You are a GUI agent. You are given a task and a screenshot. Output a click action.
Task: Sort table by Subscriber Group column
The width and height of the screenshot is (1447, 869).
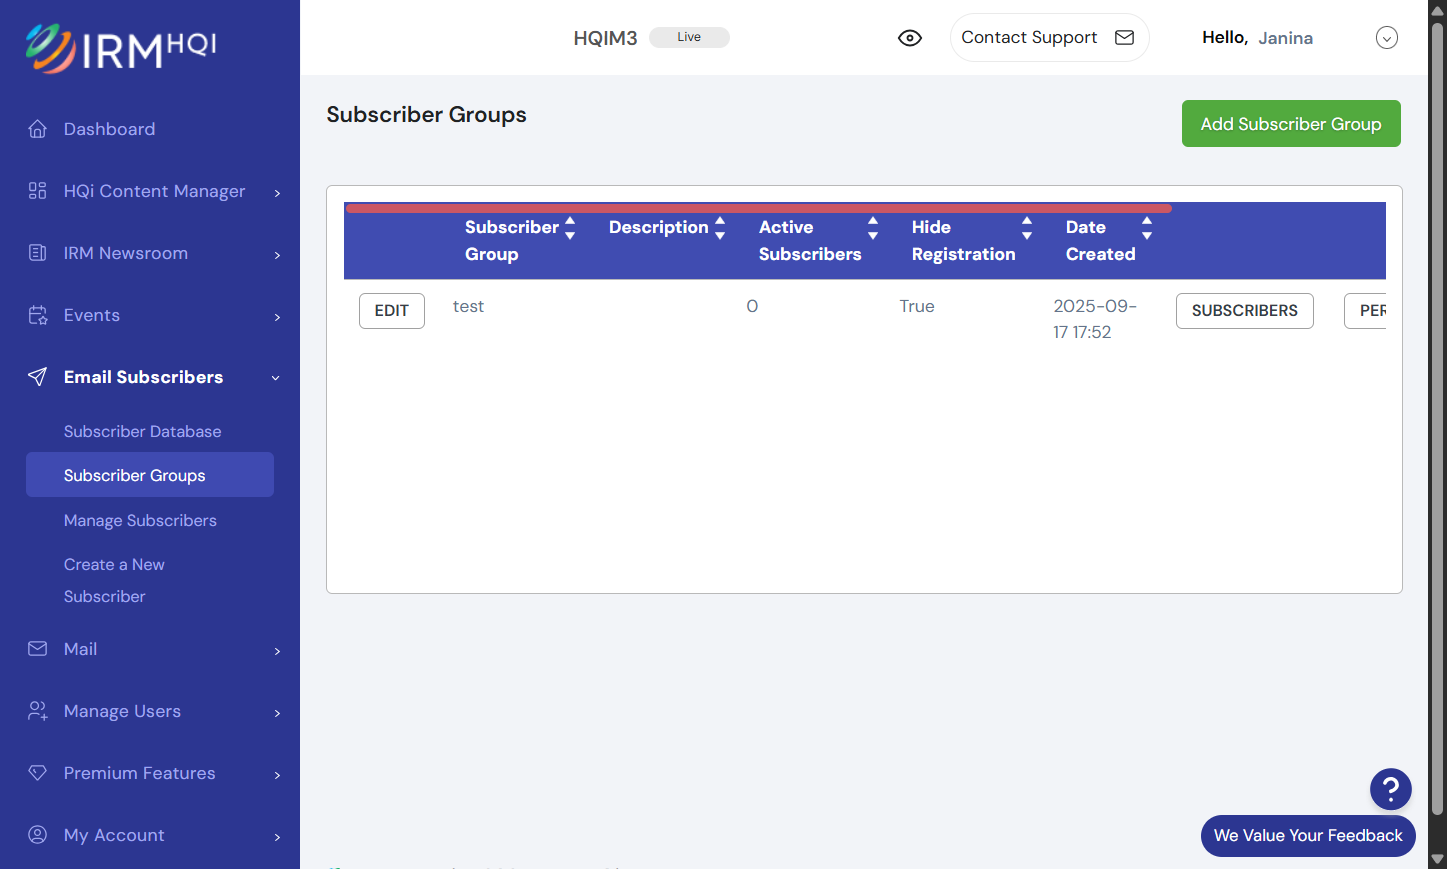pos(570,228)
